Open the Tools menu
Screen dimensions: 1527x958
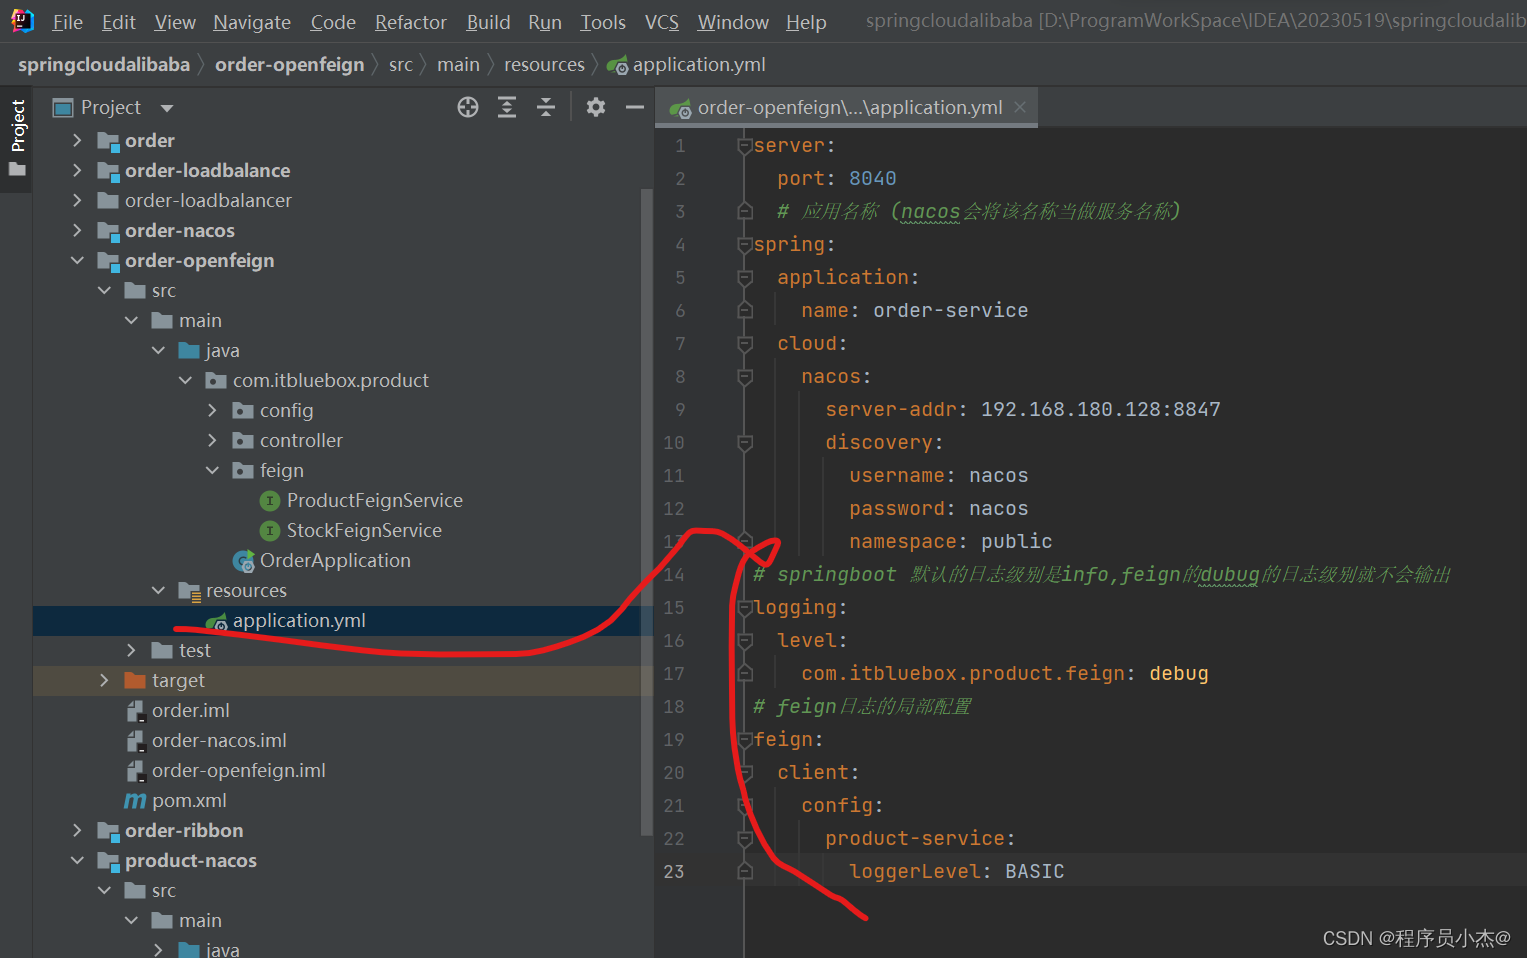[x=603, y=22]
